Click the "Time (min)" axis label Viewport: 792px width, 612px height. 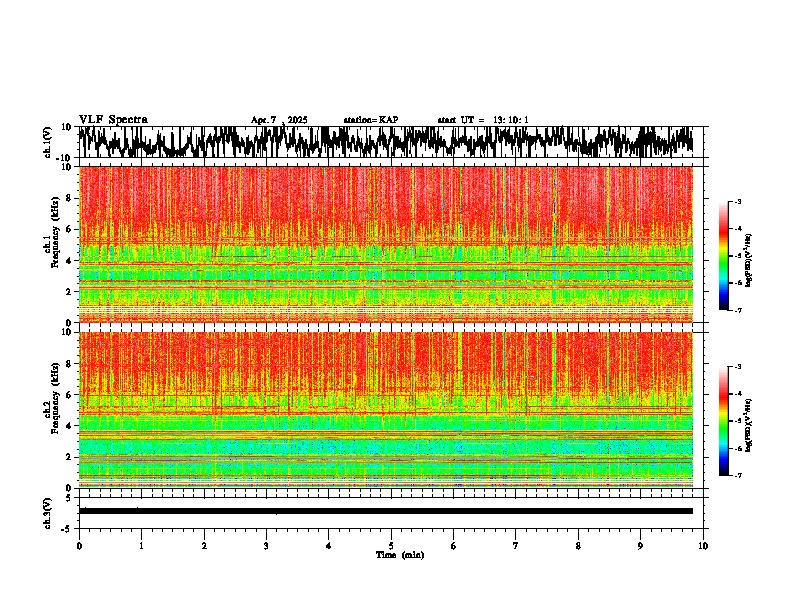[x=400, y=555]
